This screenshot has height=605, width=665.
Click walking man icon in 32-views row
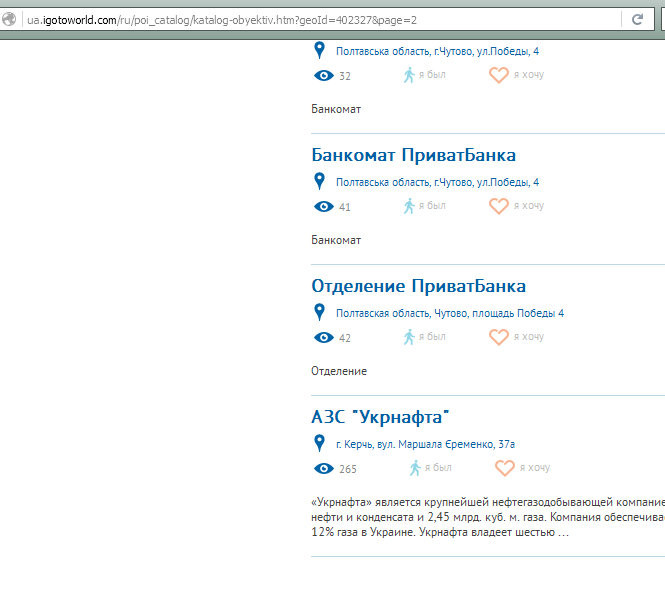[x=409, y=75]
